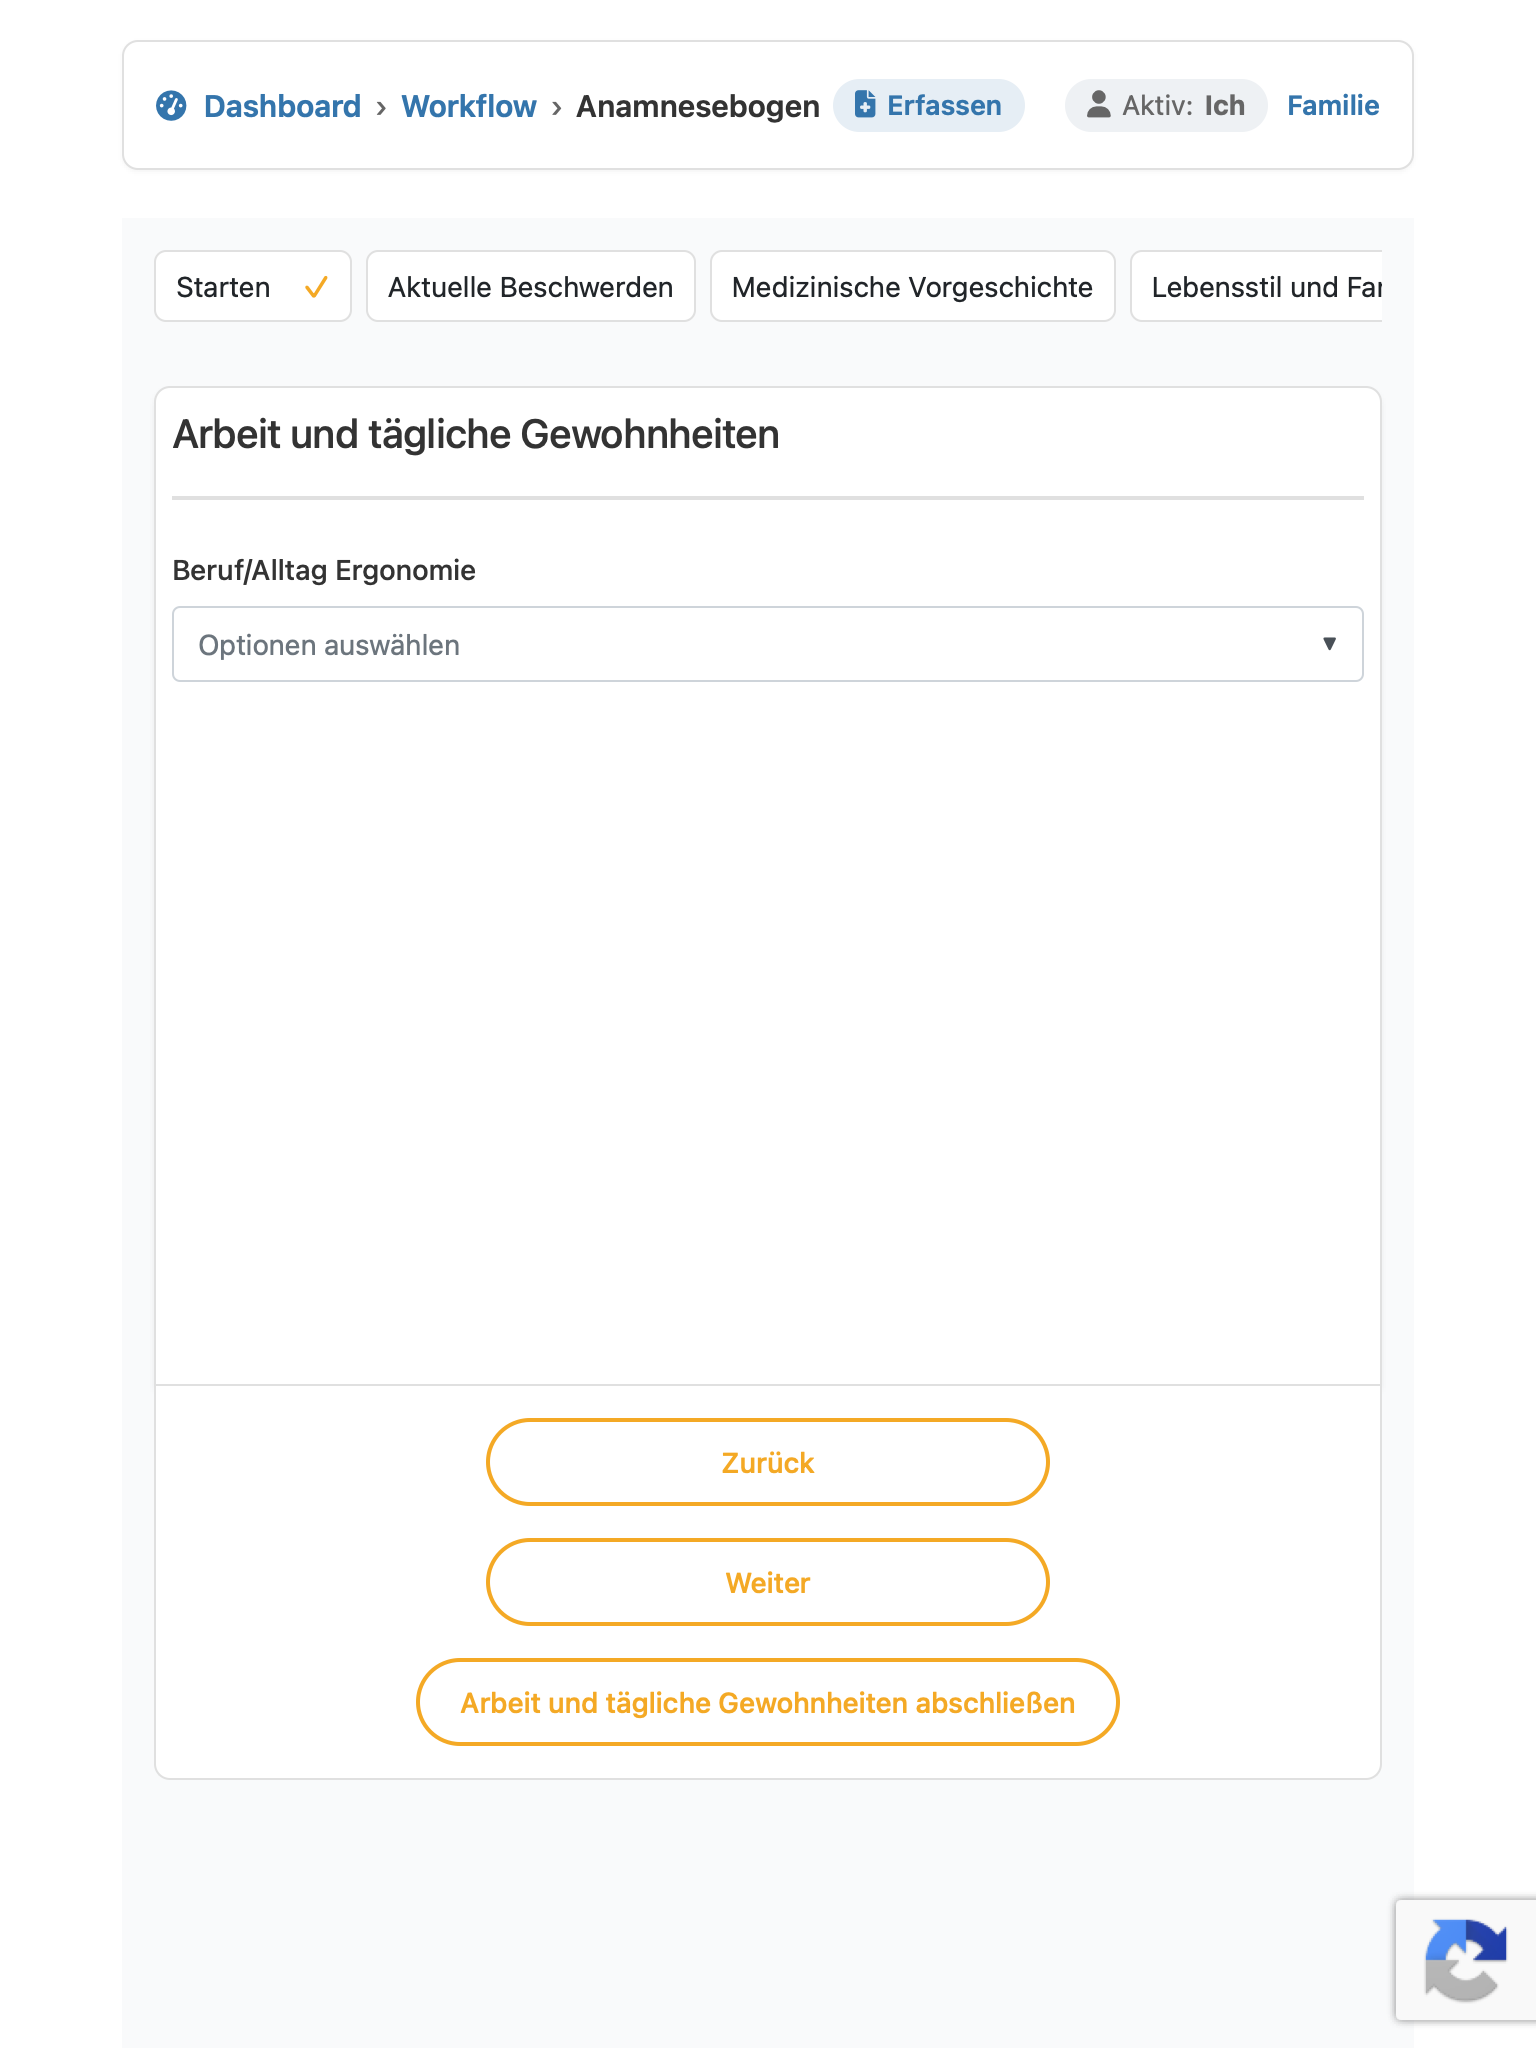Click the Erfassen document-plus icon
The image size is (1536, 2048).
coord(865,105)
